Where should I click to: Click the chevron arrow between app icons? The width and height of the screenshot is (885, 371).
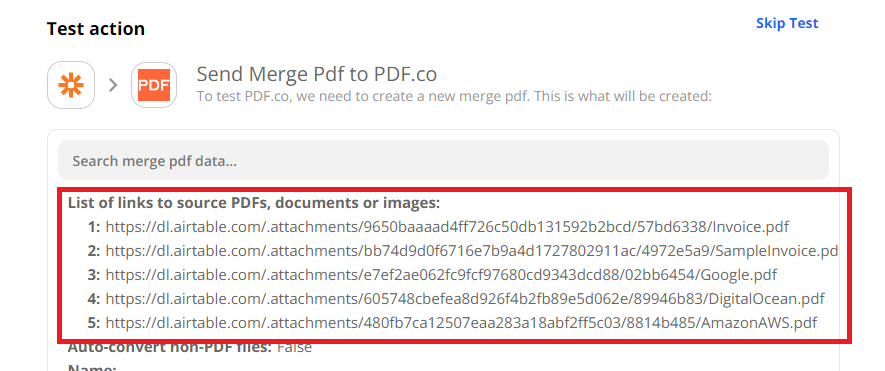point(113,85)
